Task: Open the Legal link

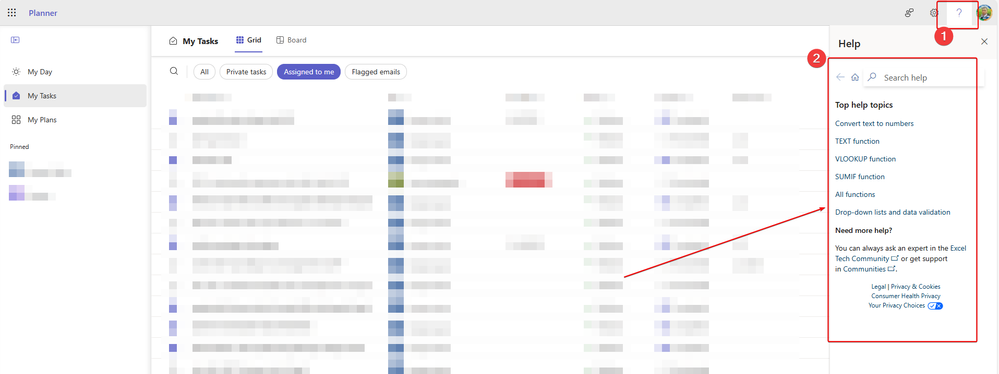Action: [879, 287]
